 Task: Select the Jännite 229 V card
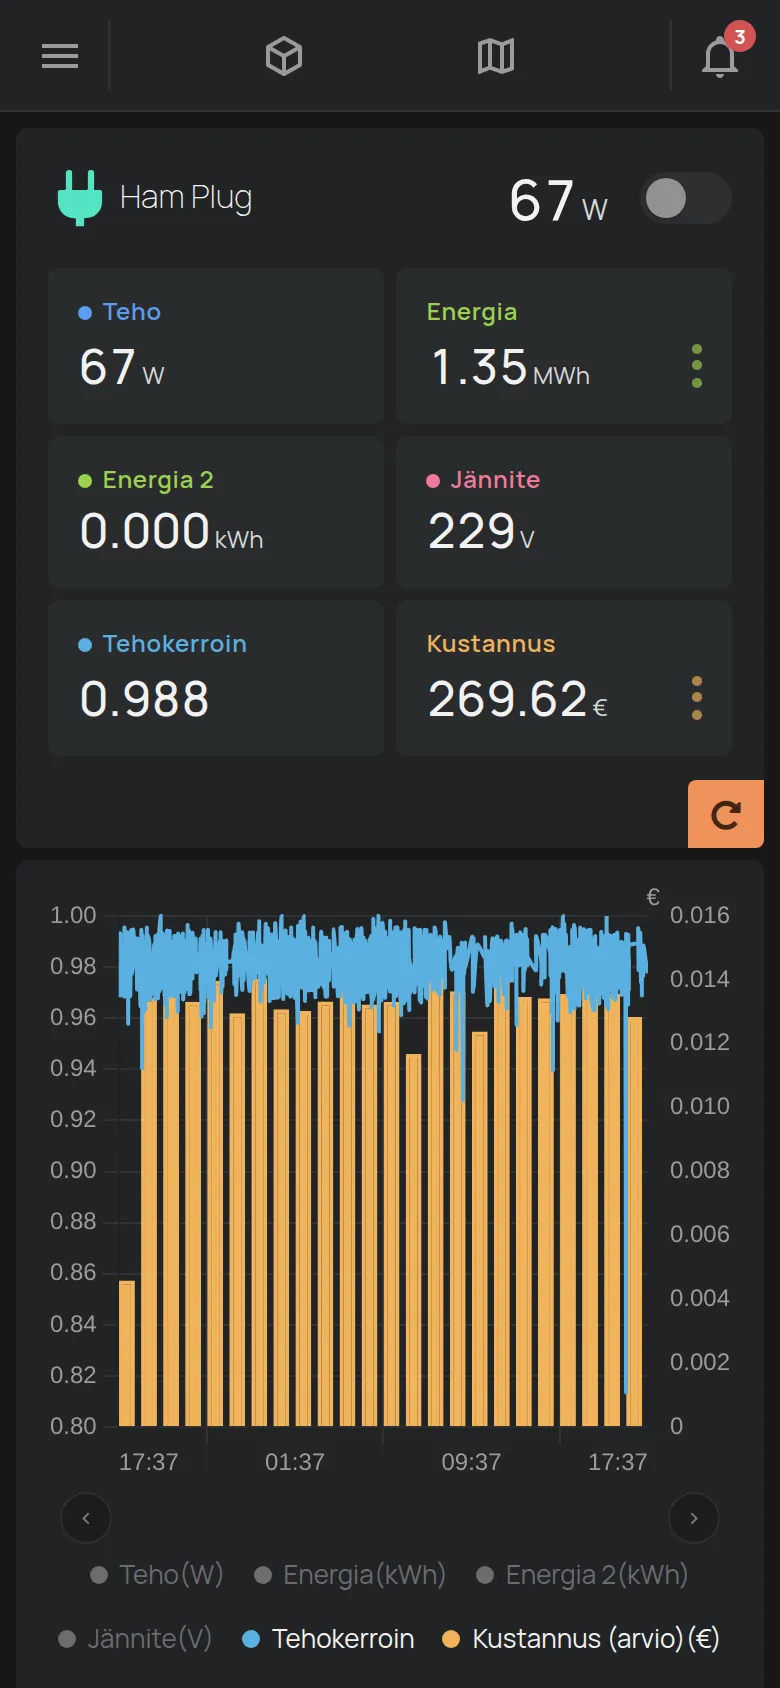(564, 511)
